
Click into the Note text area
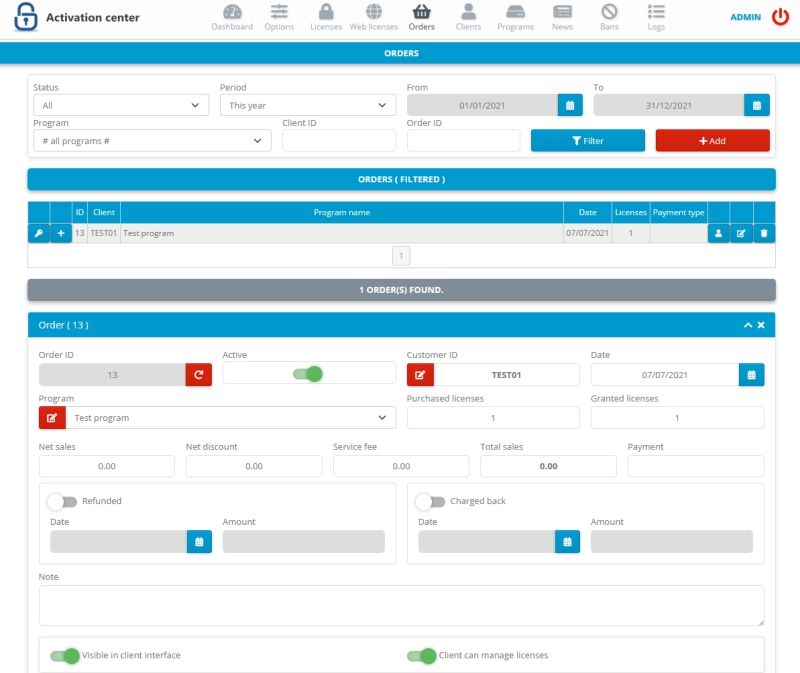tap(402, 605)
